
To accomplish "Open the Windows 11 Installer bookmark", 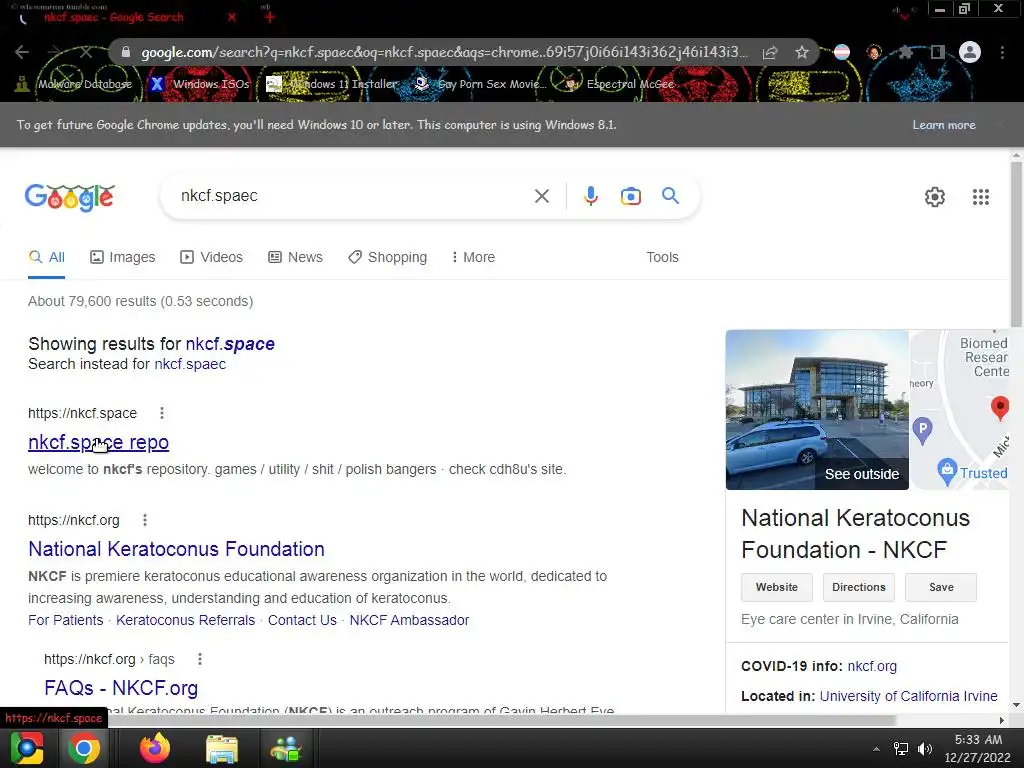I will pyautogui.click(x=332, y=84).
